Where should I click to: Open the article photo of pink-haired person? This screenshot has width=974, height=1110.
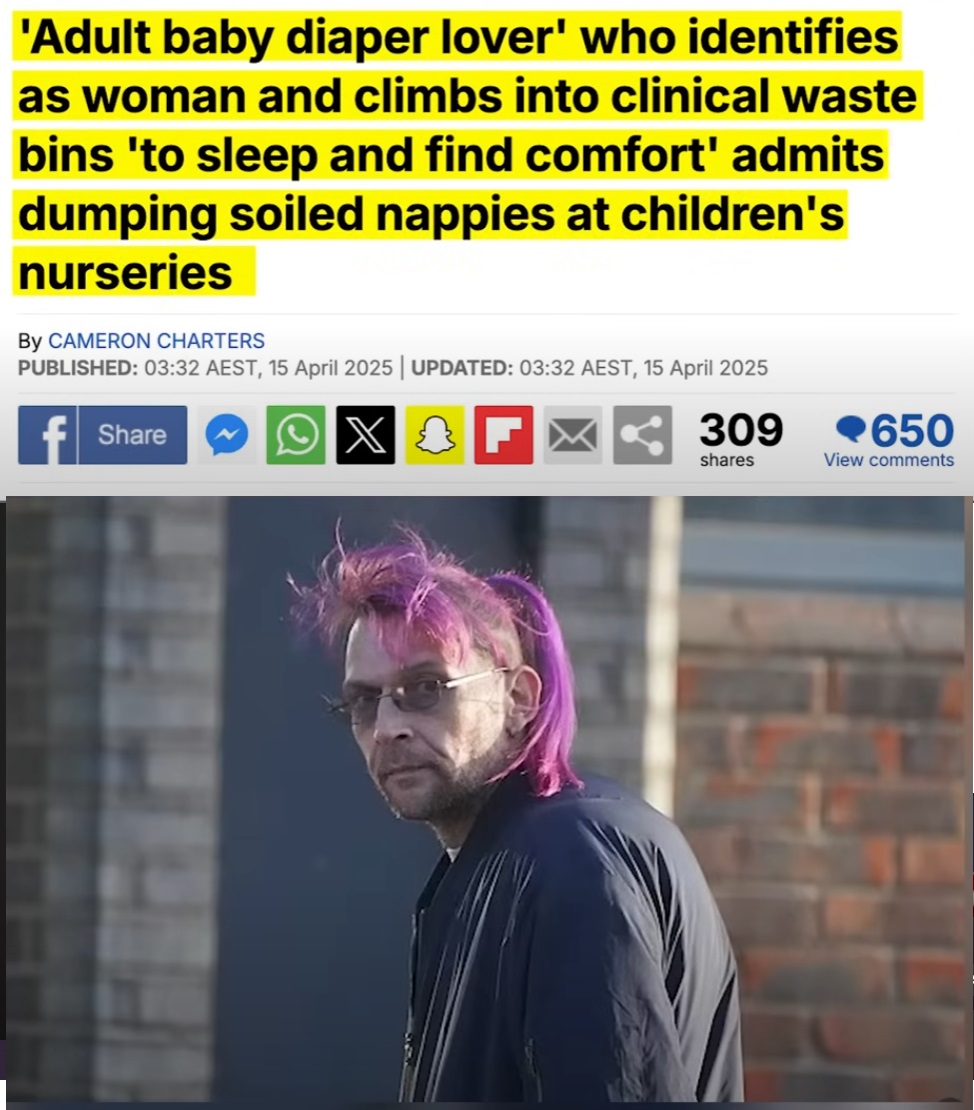point(487,799)
